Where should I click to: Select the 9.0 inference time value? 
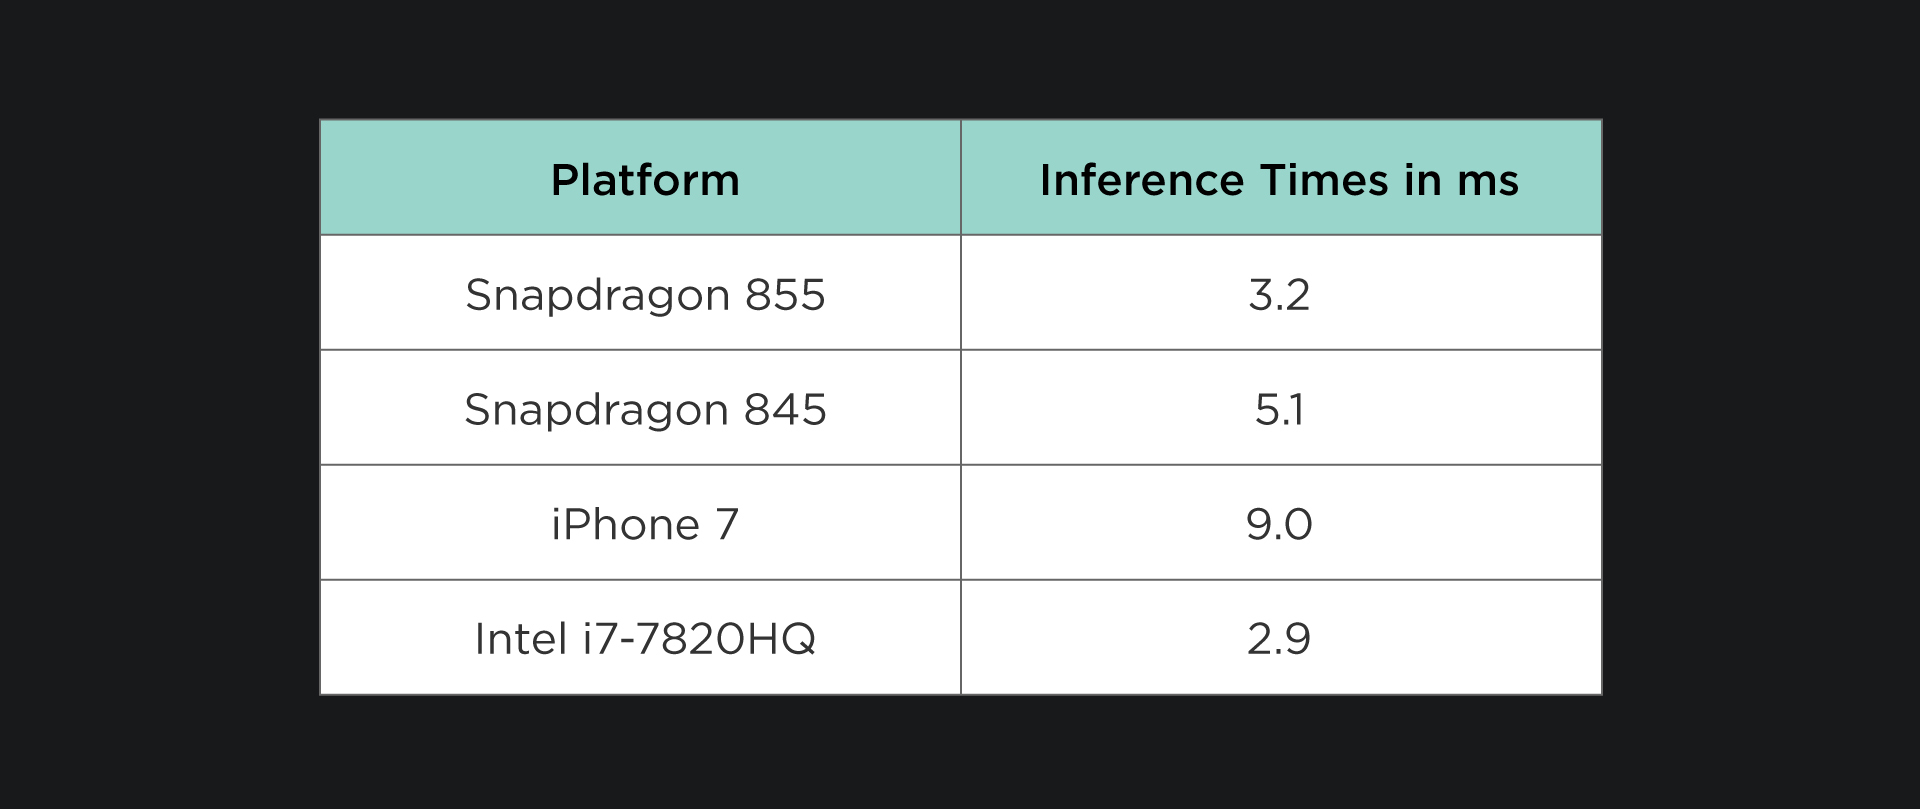tap(1279, 524)
